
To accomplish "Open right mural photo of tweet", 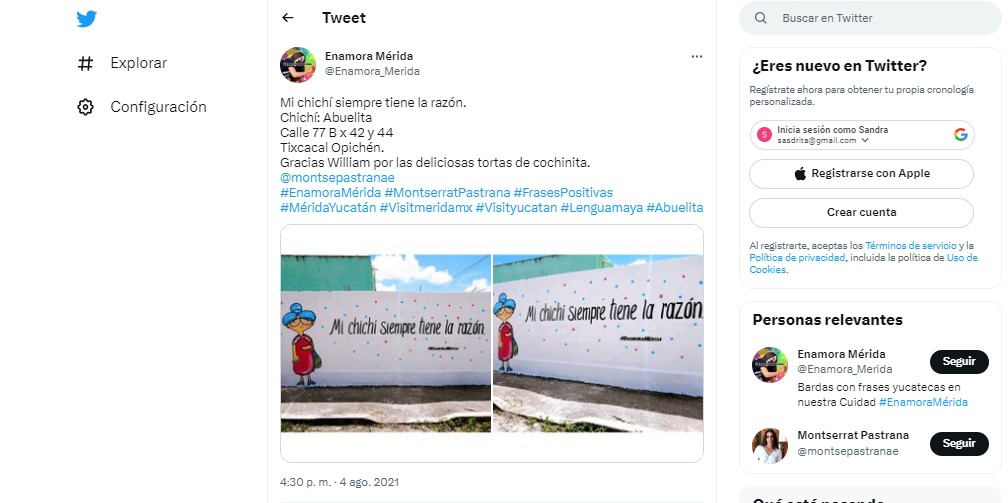I will (598, 343).
